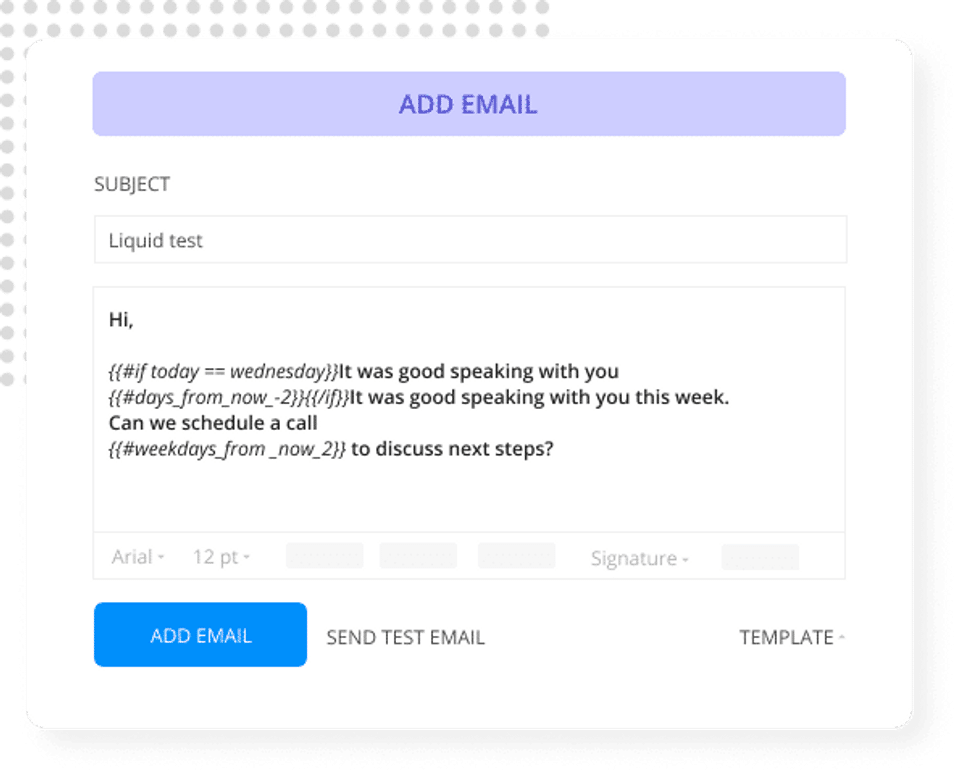Click the "Can we schedule a call" line

point(213,424)
